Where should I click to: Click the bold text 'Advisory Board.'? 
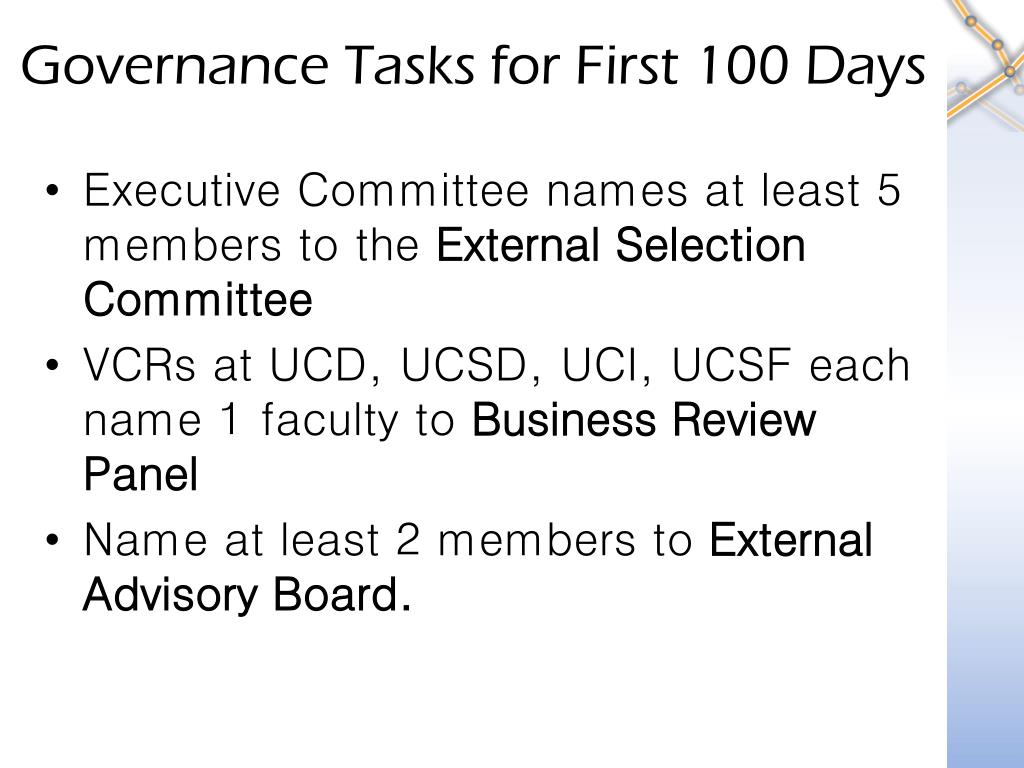(x=247, y=594)
